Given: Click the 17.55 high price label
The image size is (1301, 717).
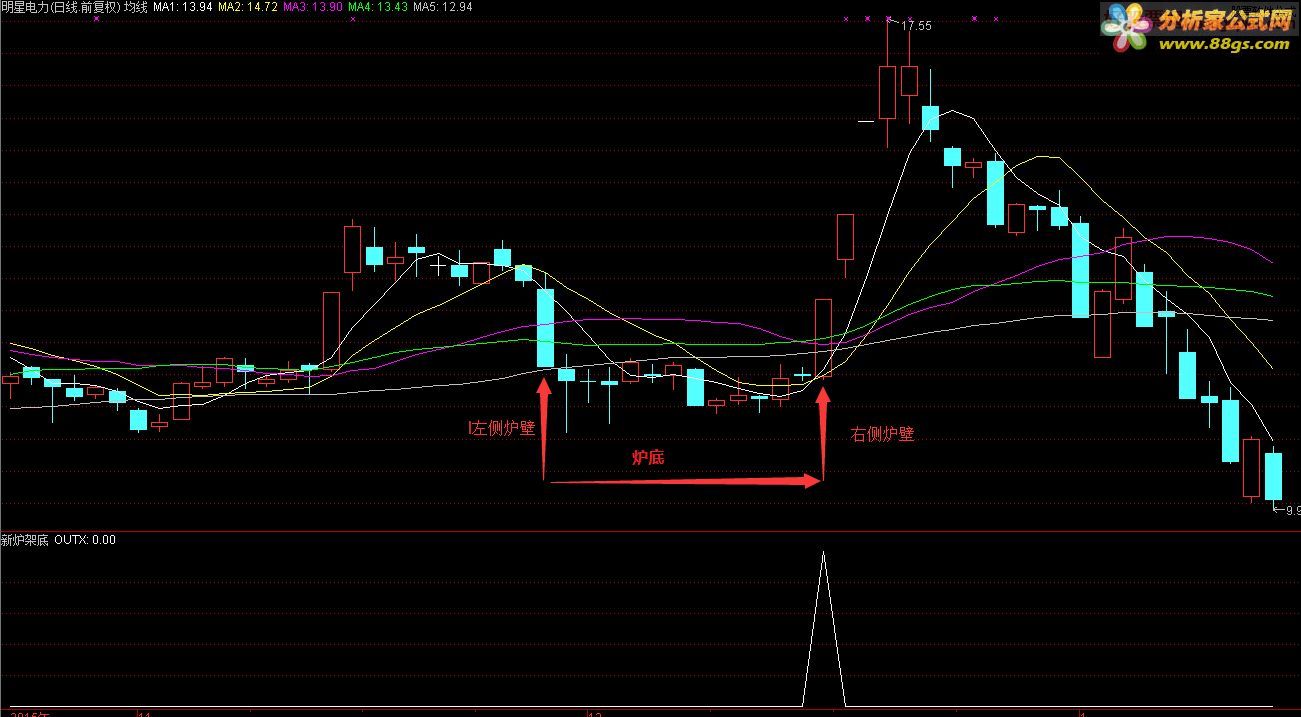Looking at the screenshot, I should [916, 26].
